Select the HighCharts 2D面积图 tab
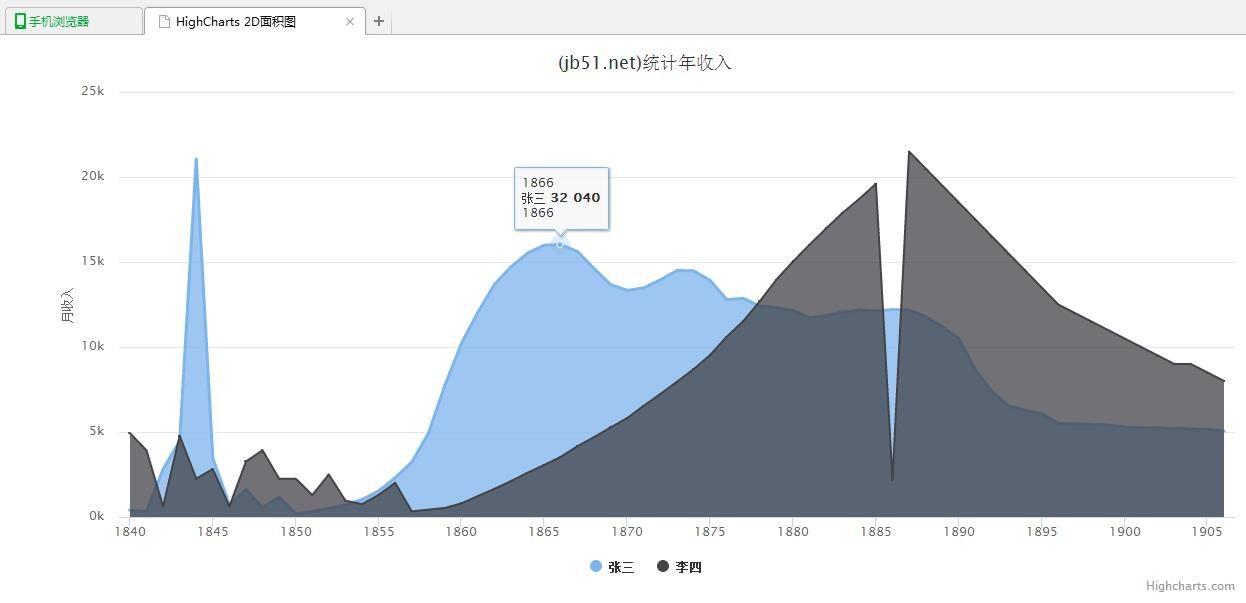1246x603 pixels. [x=236, y=21]
